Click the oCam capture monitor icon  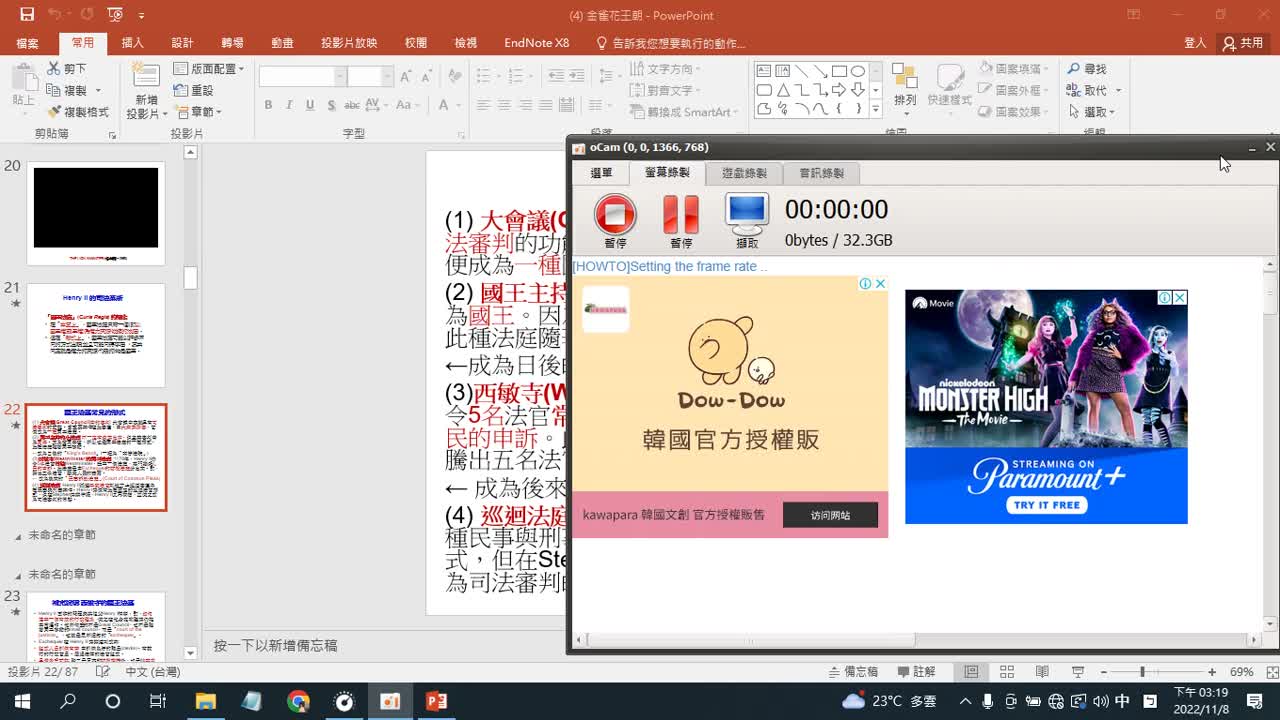click(x=747, y=214)
